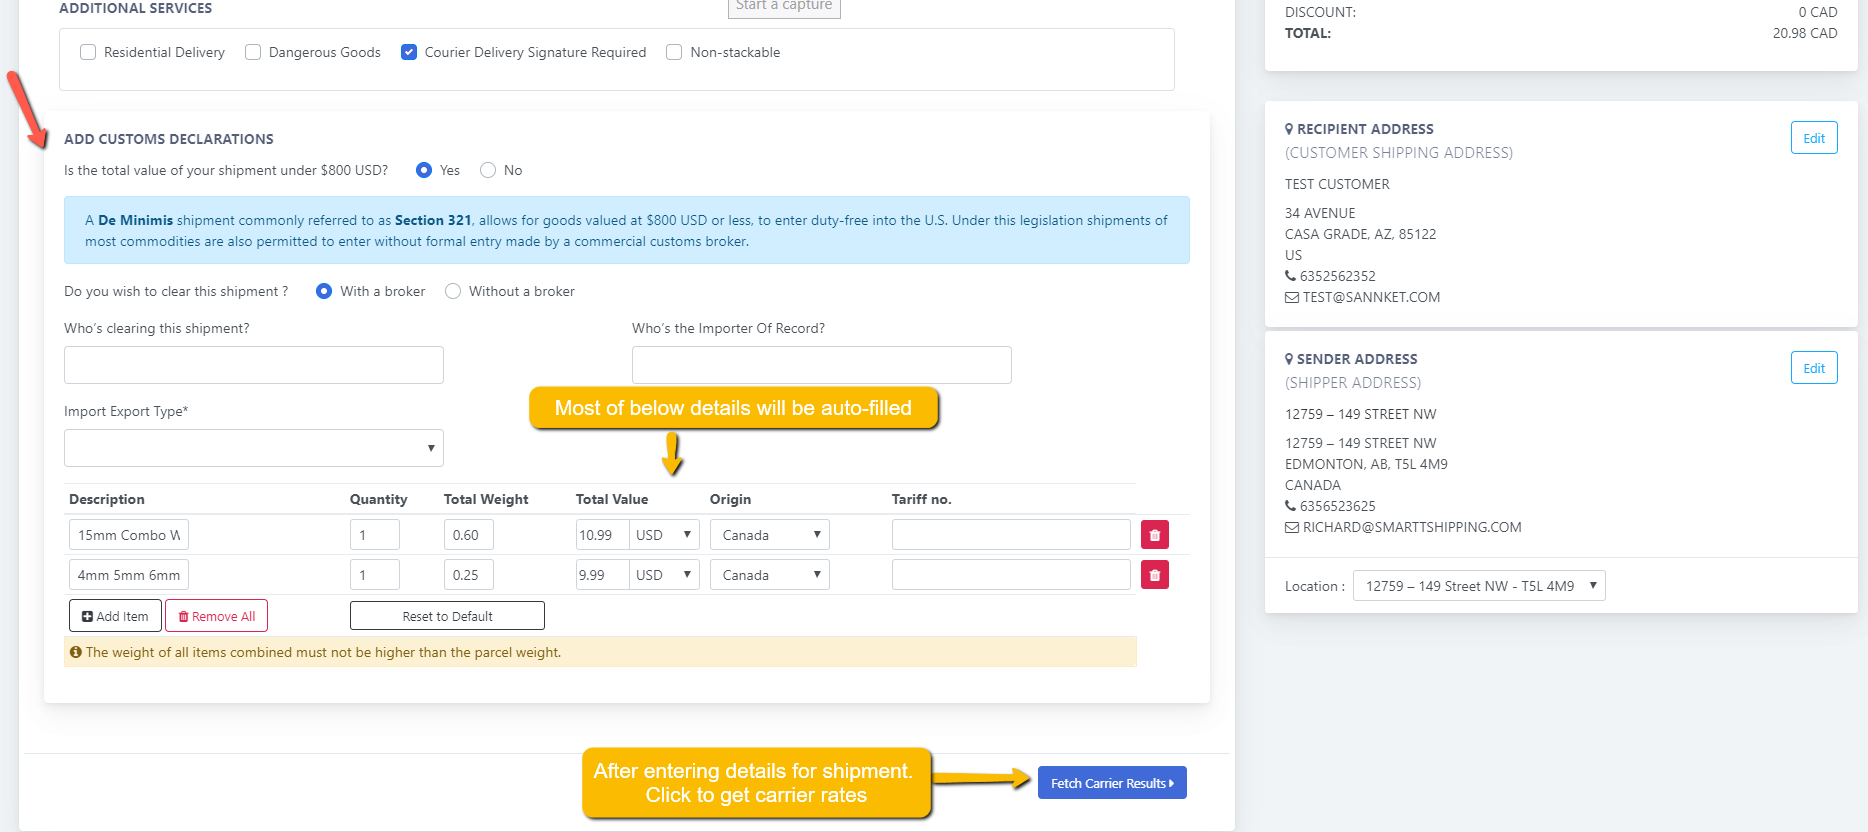Select No for shipment under $800

[x=488, y=170]
